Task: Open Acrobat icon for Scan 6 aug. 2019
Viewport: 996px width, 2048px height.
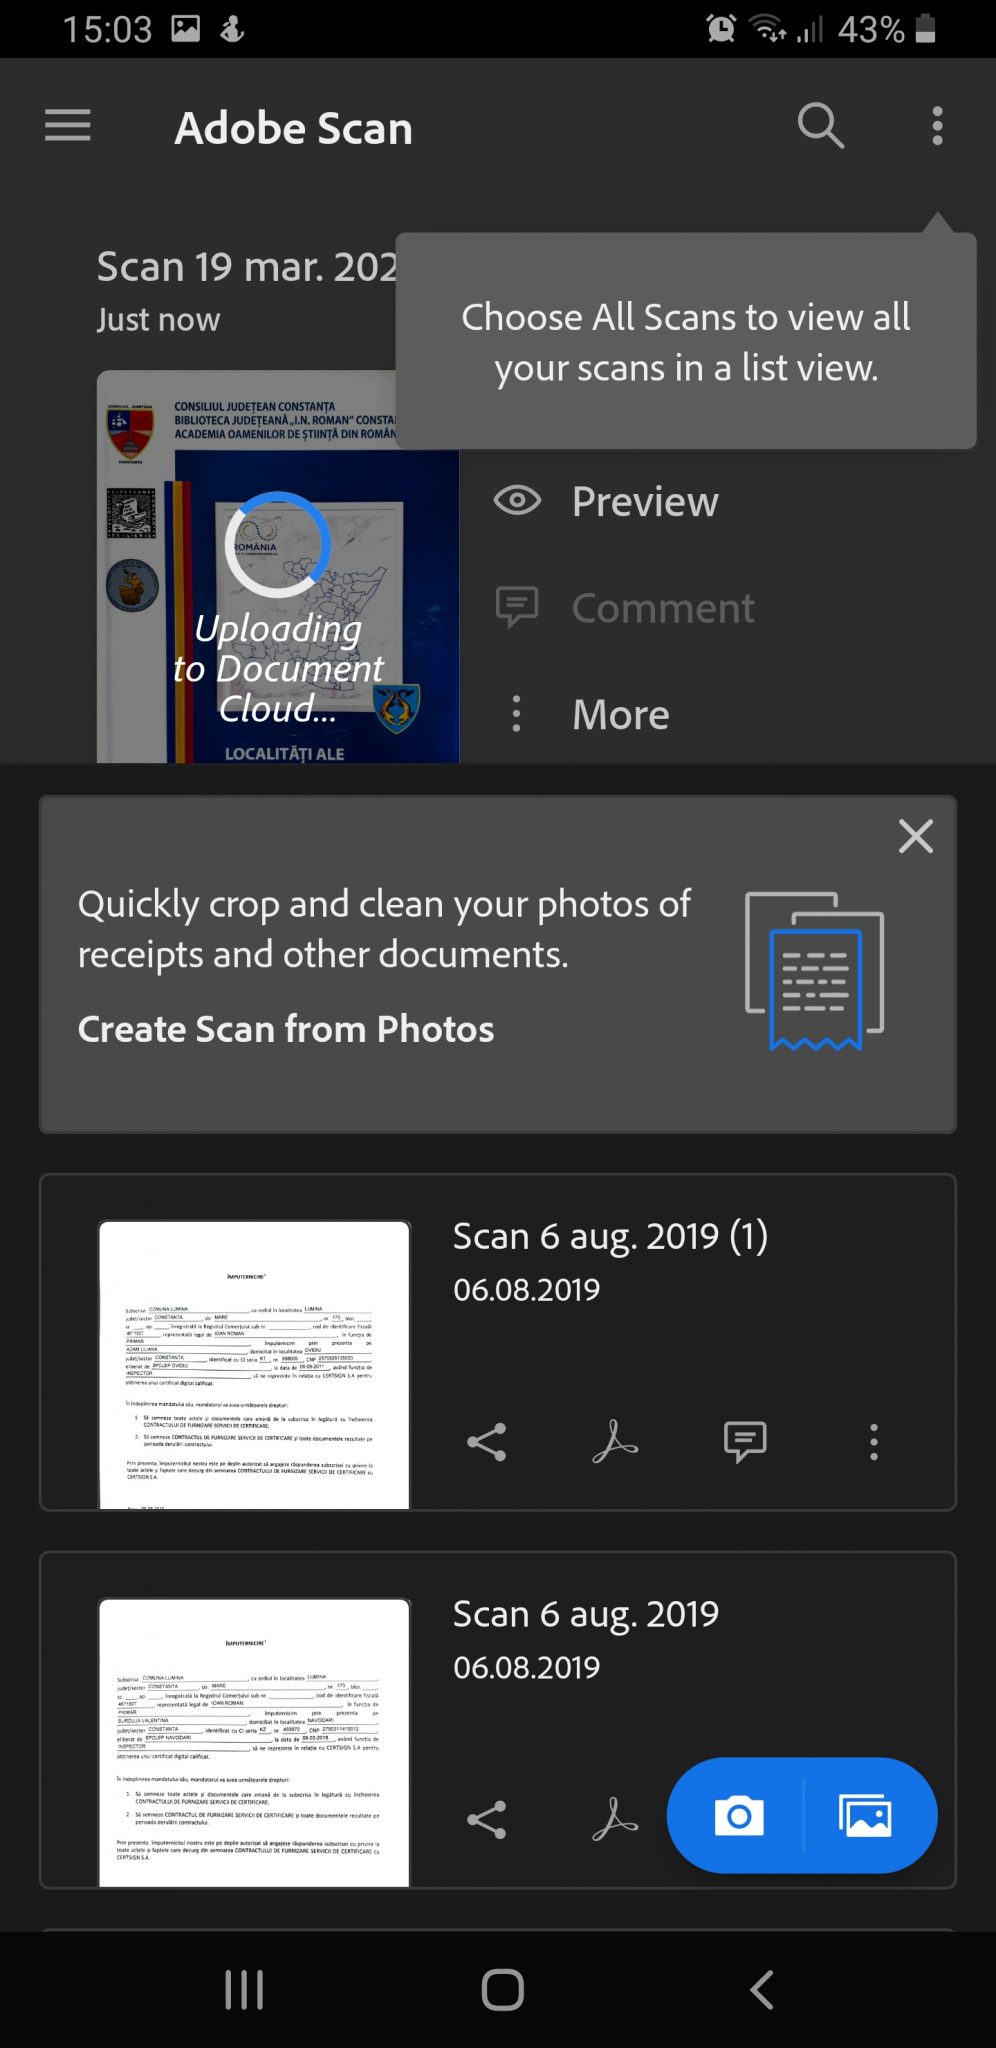Action: point(615,1820)
